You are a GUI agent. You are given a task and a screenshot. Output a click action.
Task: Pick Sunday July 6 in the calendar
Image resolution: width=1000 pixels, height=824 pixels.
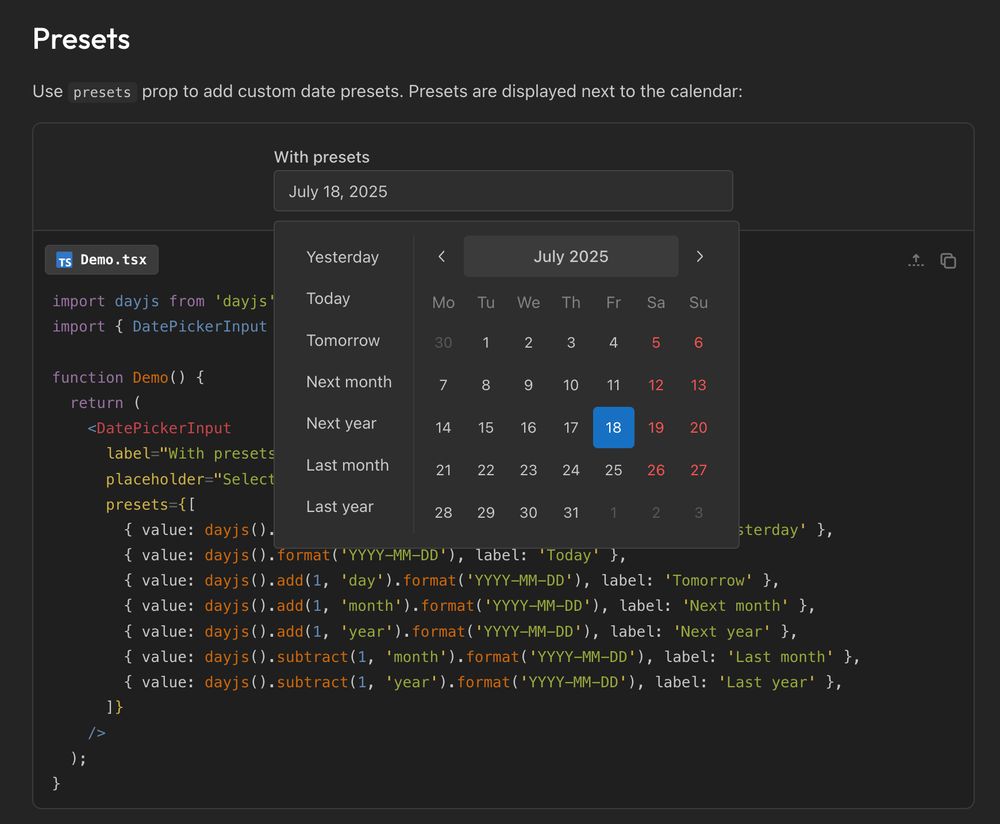point(698,342)
